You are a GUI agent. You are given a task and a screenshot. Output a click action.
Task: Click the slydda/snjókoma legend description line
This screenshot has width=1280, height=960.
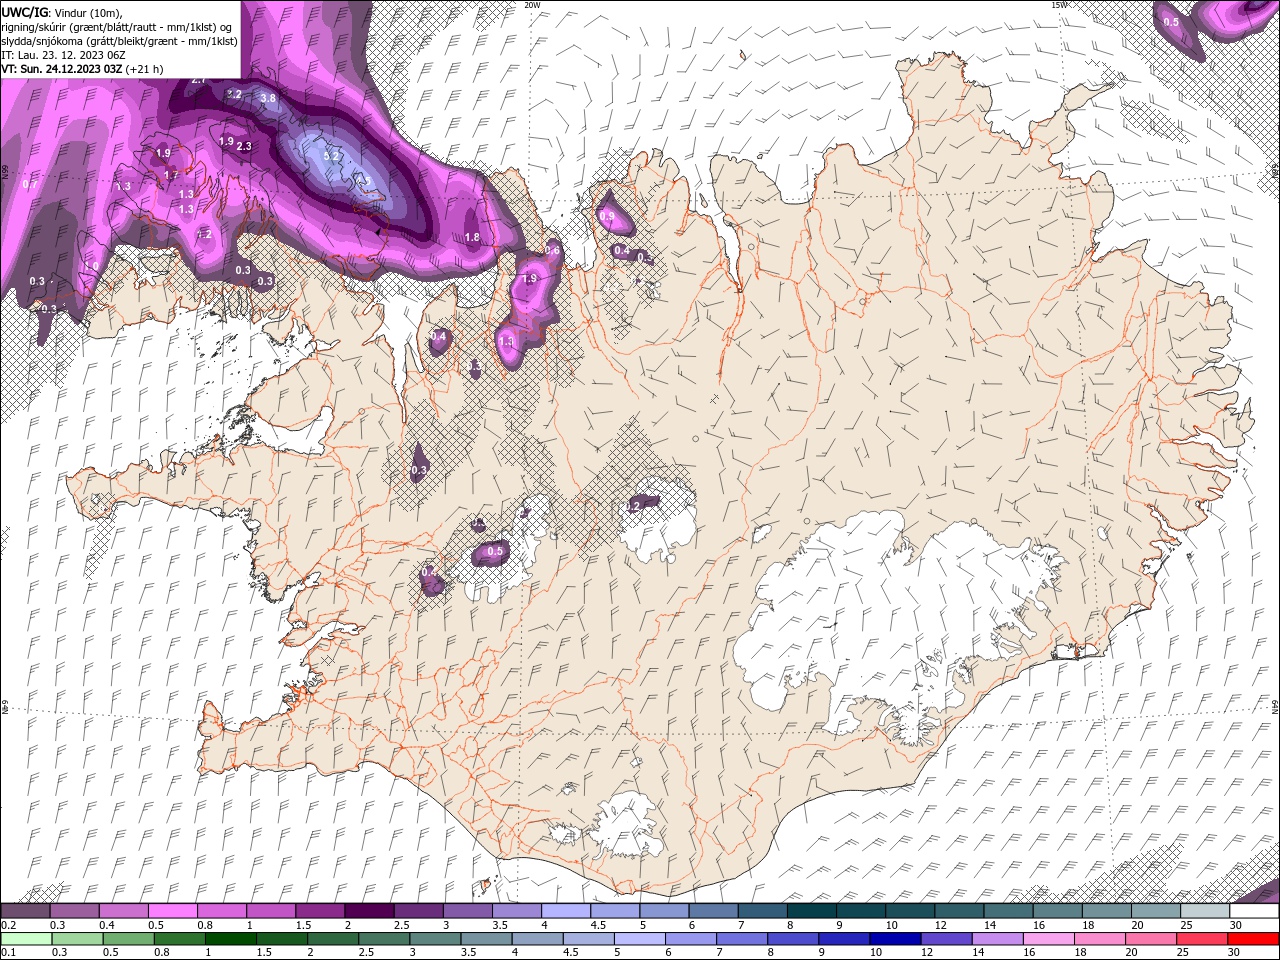pyautogui.click(x=119, y=41)
